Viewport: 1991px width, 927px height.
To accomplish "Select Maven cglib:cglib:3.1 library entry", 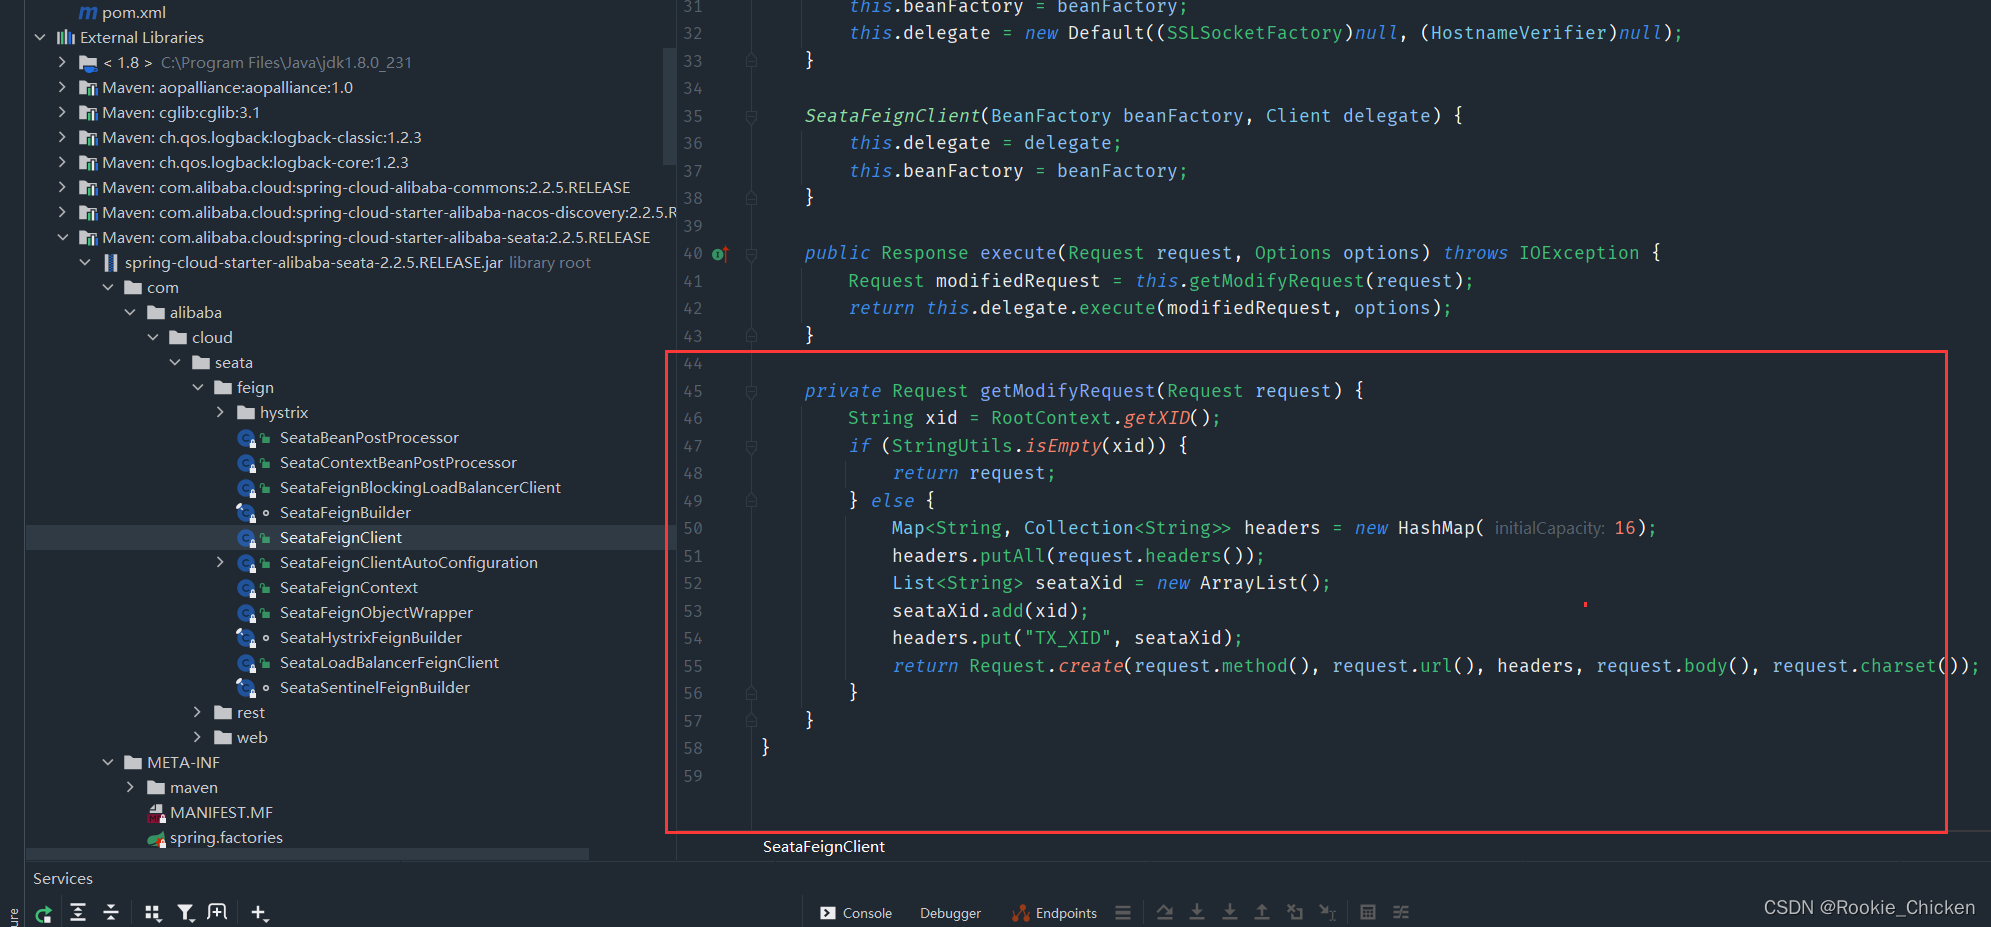I will [181, 113].
